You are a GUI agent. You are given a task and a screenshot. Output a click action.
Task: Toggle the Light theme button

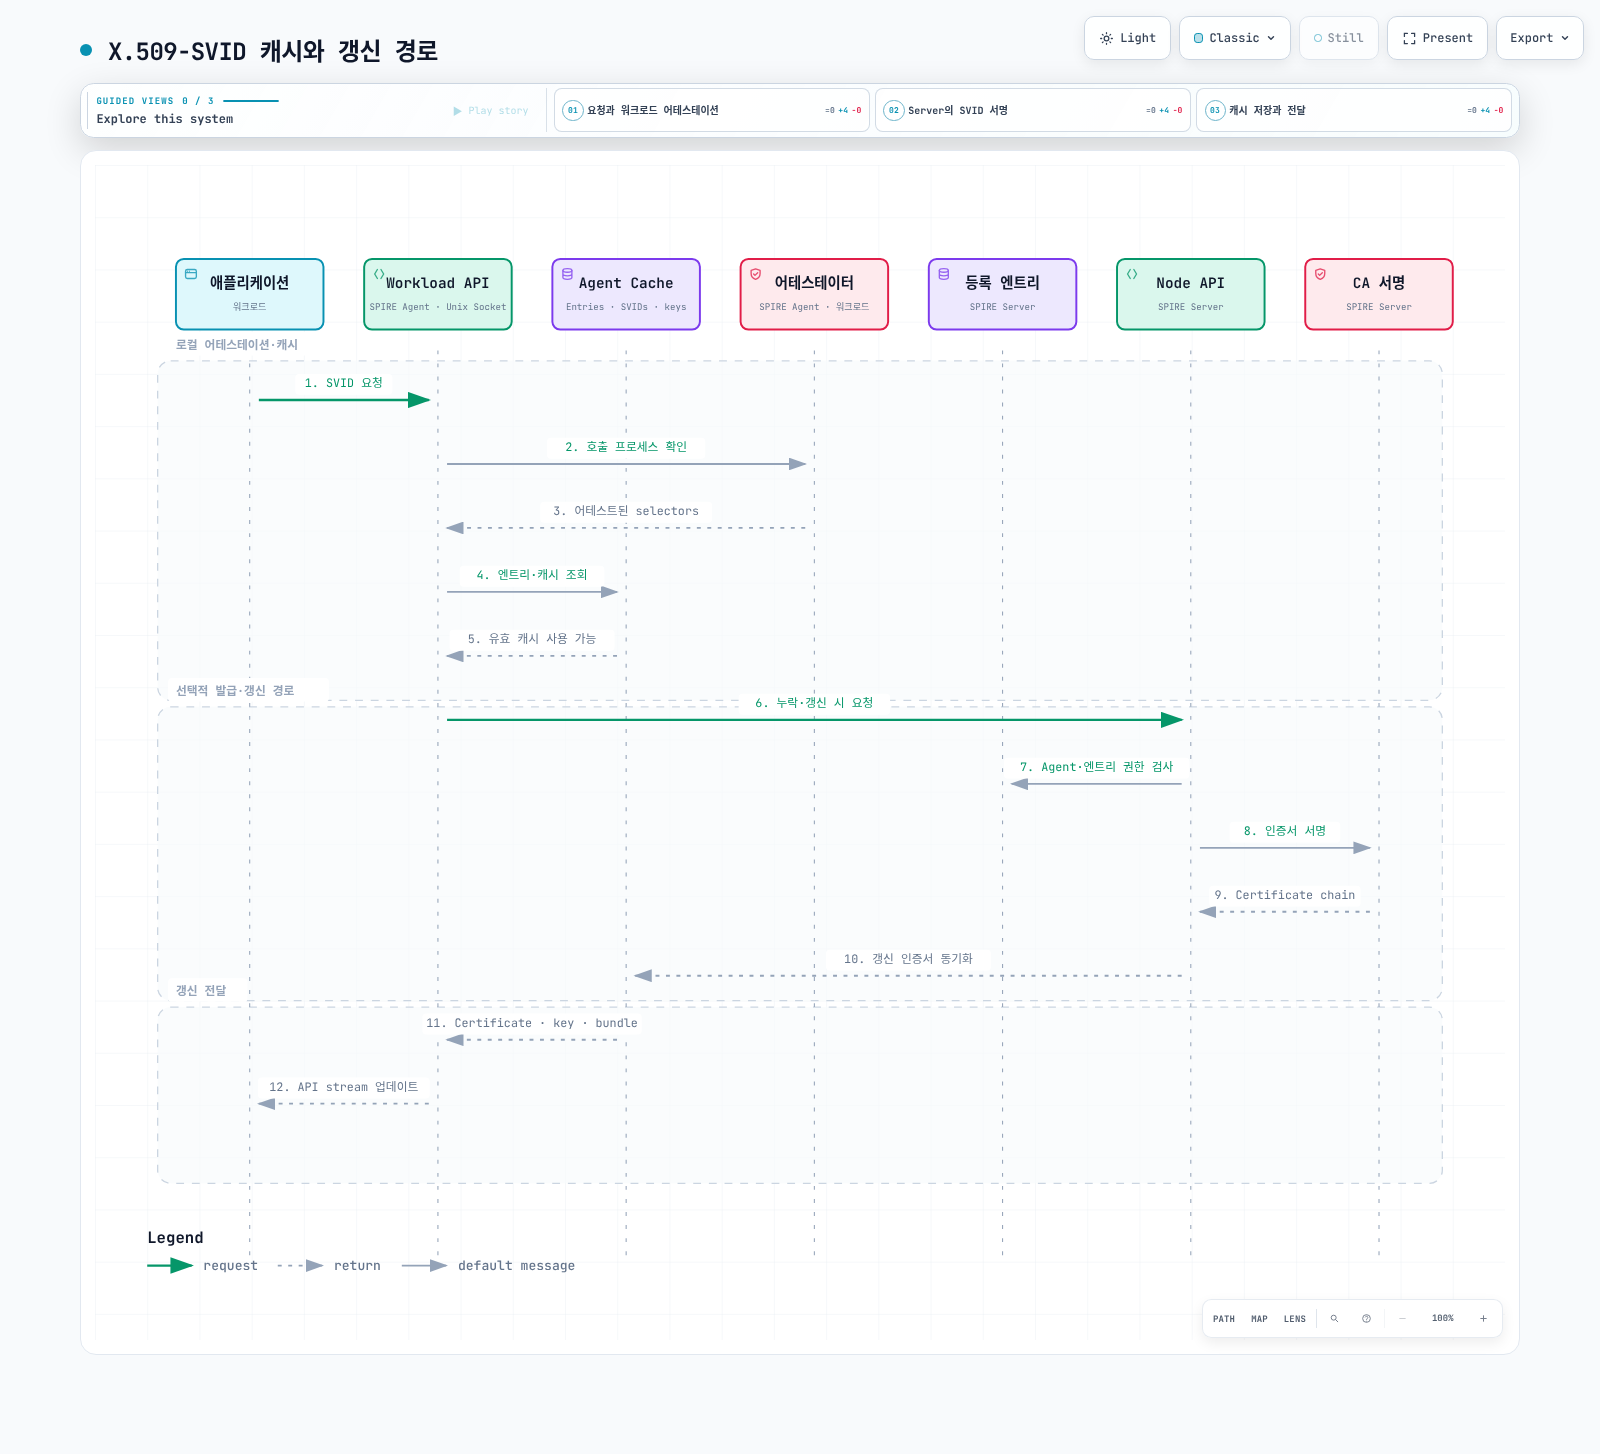[x=1127, y=38]
